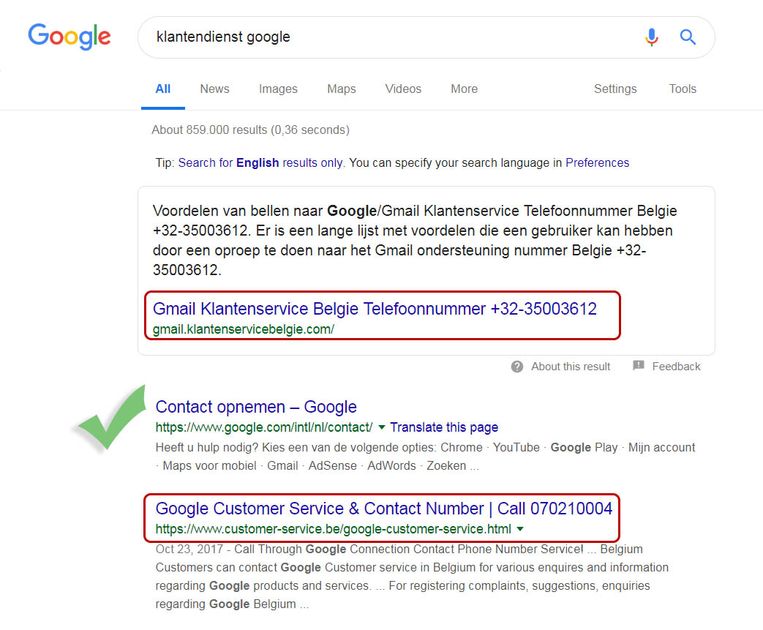This screenshot has height=630, width=763.
Task: Open the More search options menu
Action: (x=464, y=89)
